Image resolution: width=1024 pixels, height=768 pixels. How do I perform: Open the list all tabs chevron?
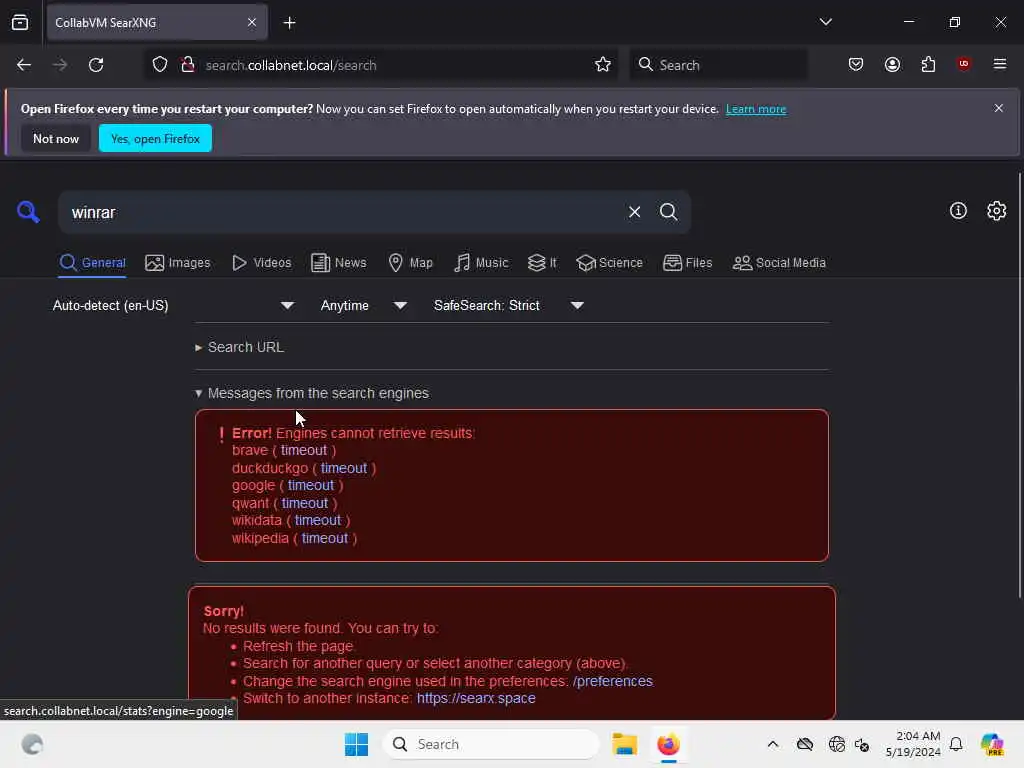click(x=825, y=22)
